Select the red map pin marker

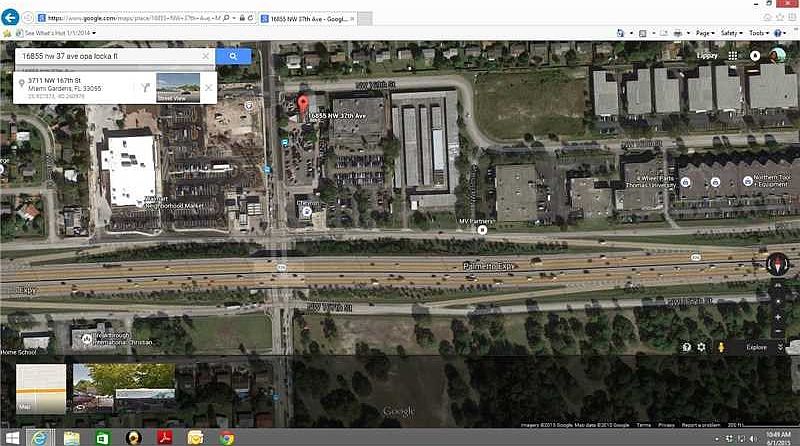coord(303,105)
